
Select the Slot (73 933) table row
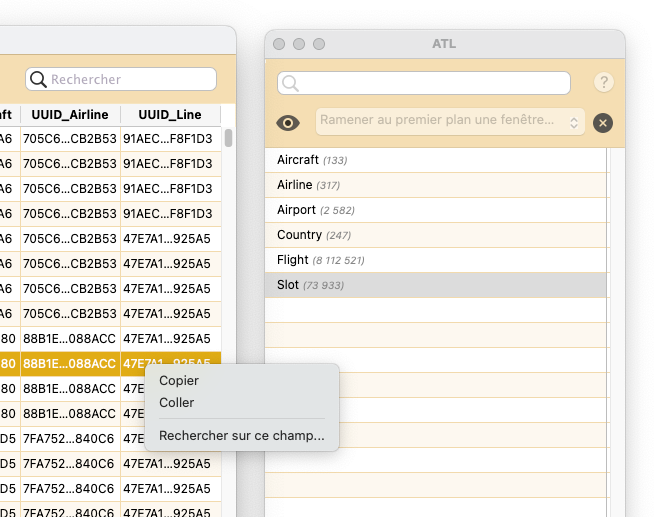point(437,285)
